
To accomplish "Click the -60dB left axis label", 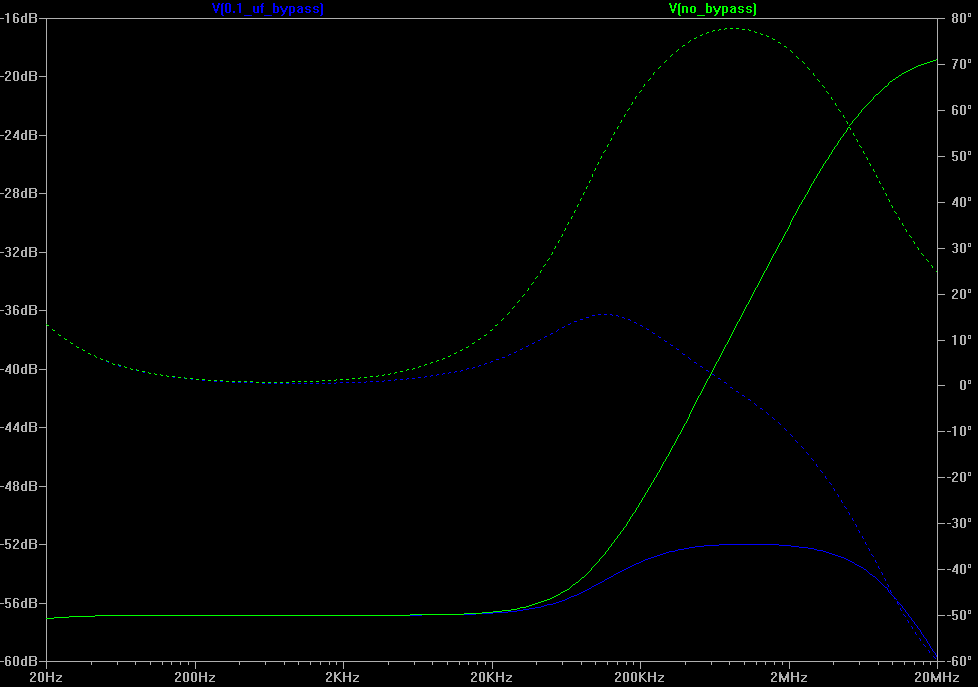I will [x=19, y=661].
